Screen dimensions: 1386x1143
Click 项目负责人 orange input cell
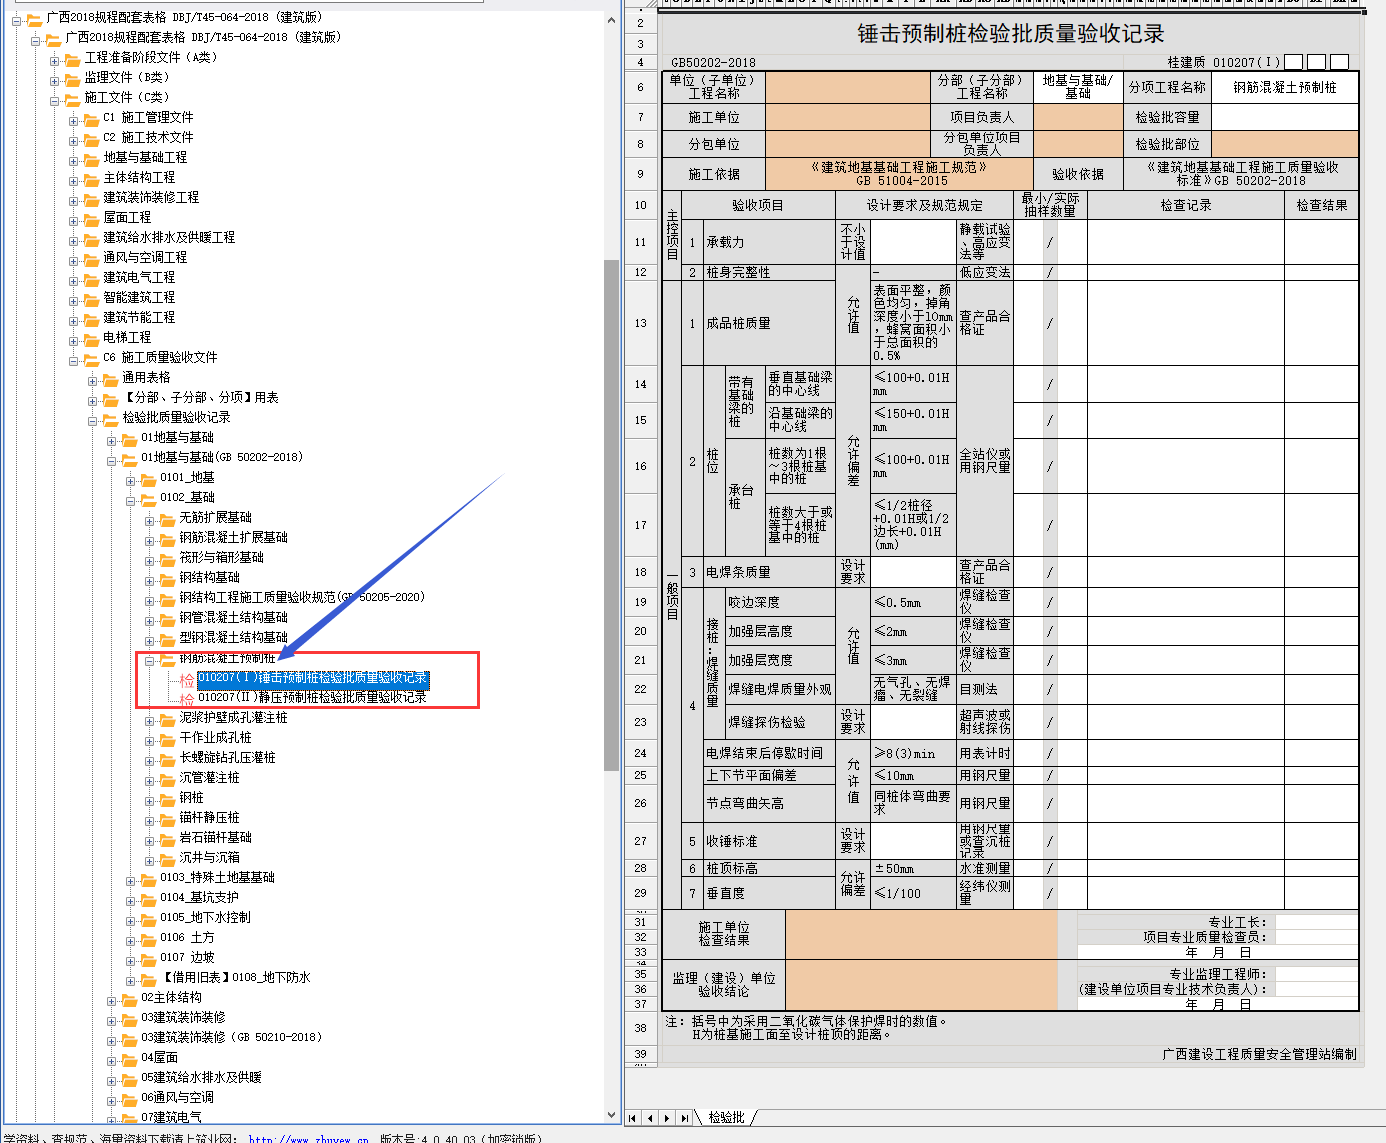click(x=1078, y=117)
